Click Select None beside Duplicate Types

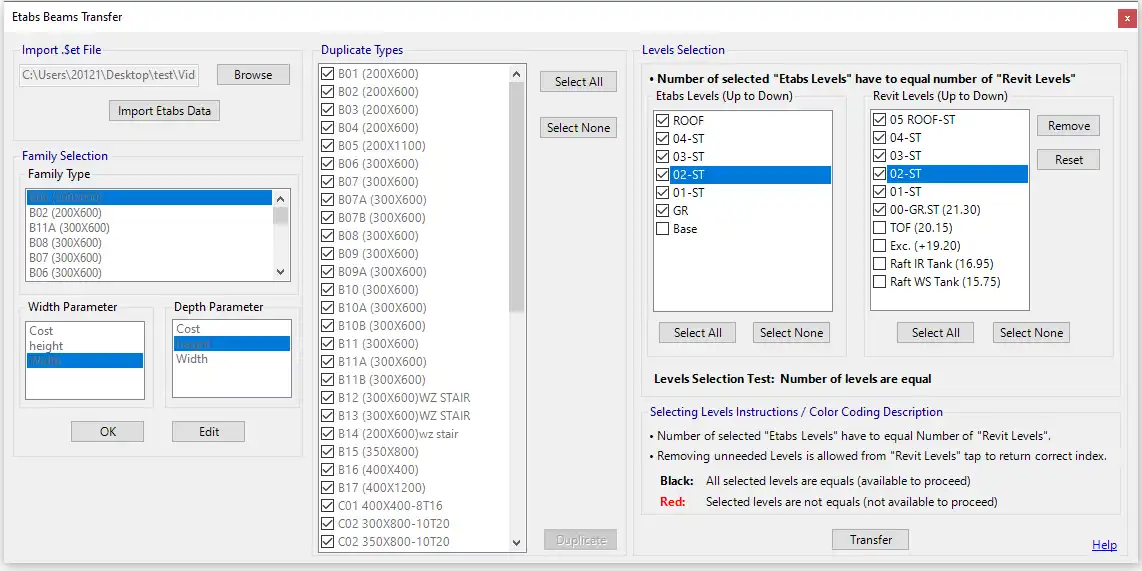(x=578, y=128)
